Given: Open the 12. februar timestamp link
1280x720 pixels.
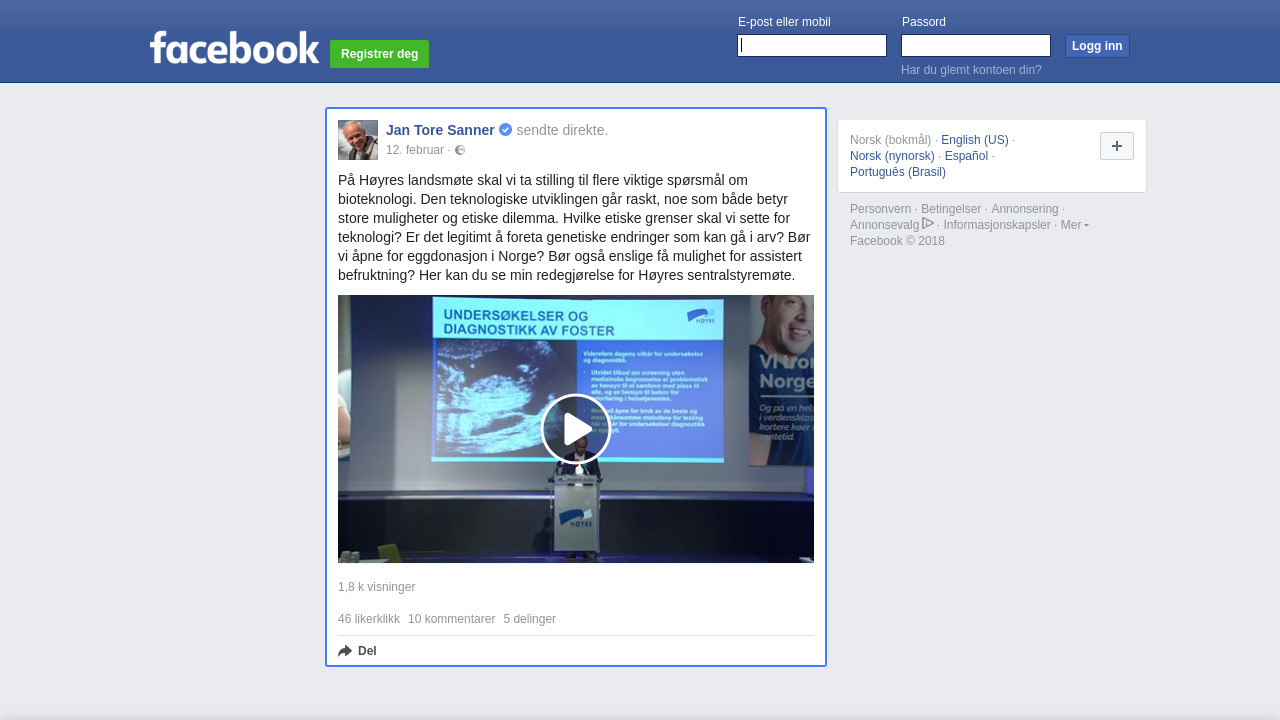Looking at the screenshot, I should point(415,150).
